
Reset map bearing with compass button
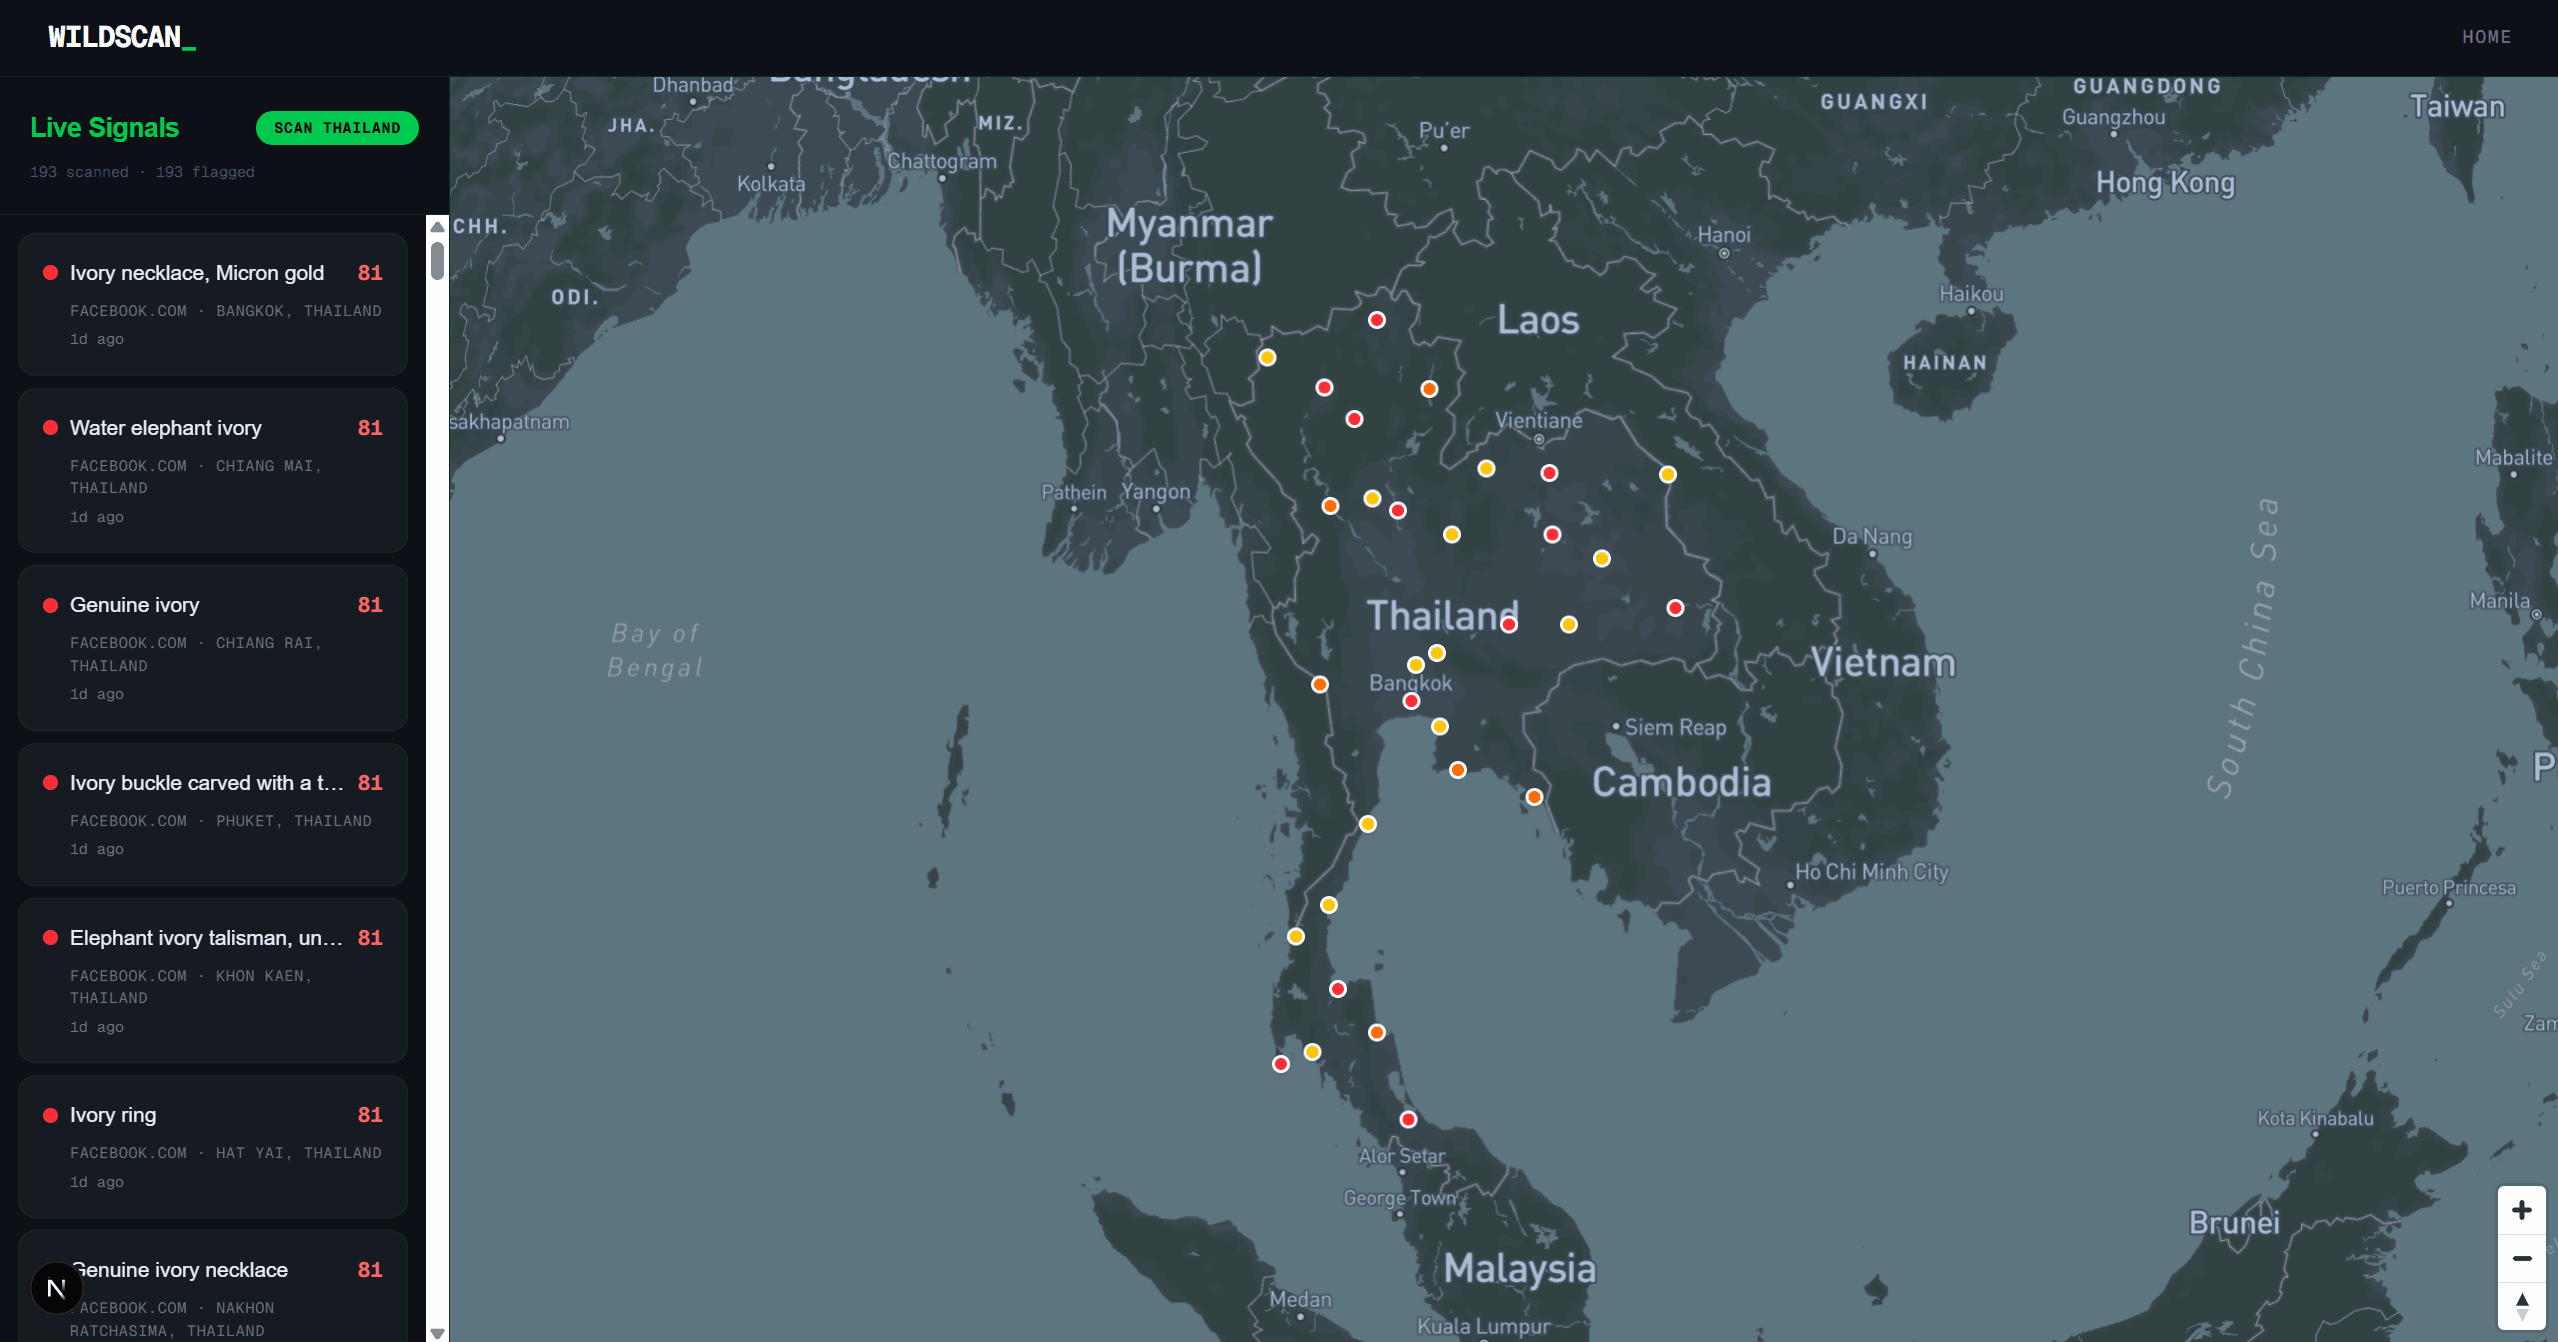(2522, 1306)
